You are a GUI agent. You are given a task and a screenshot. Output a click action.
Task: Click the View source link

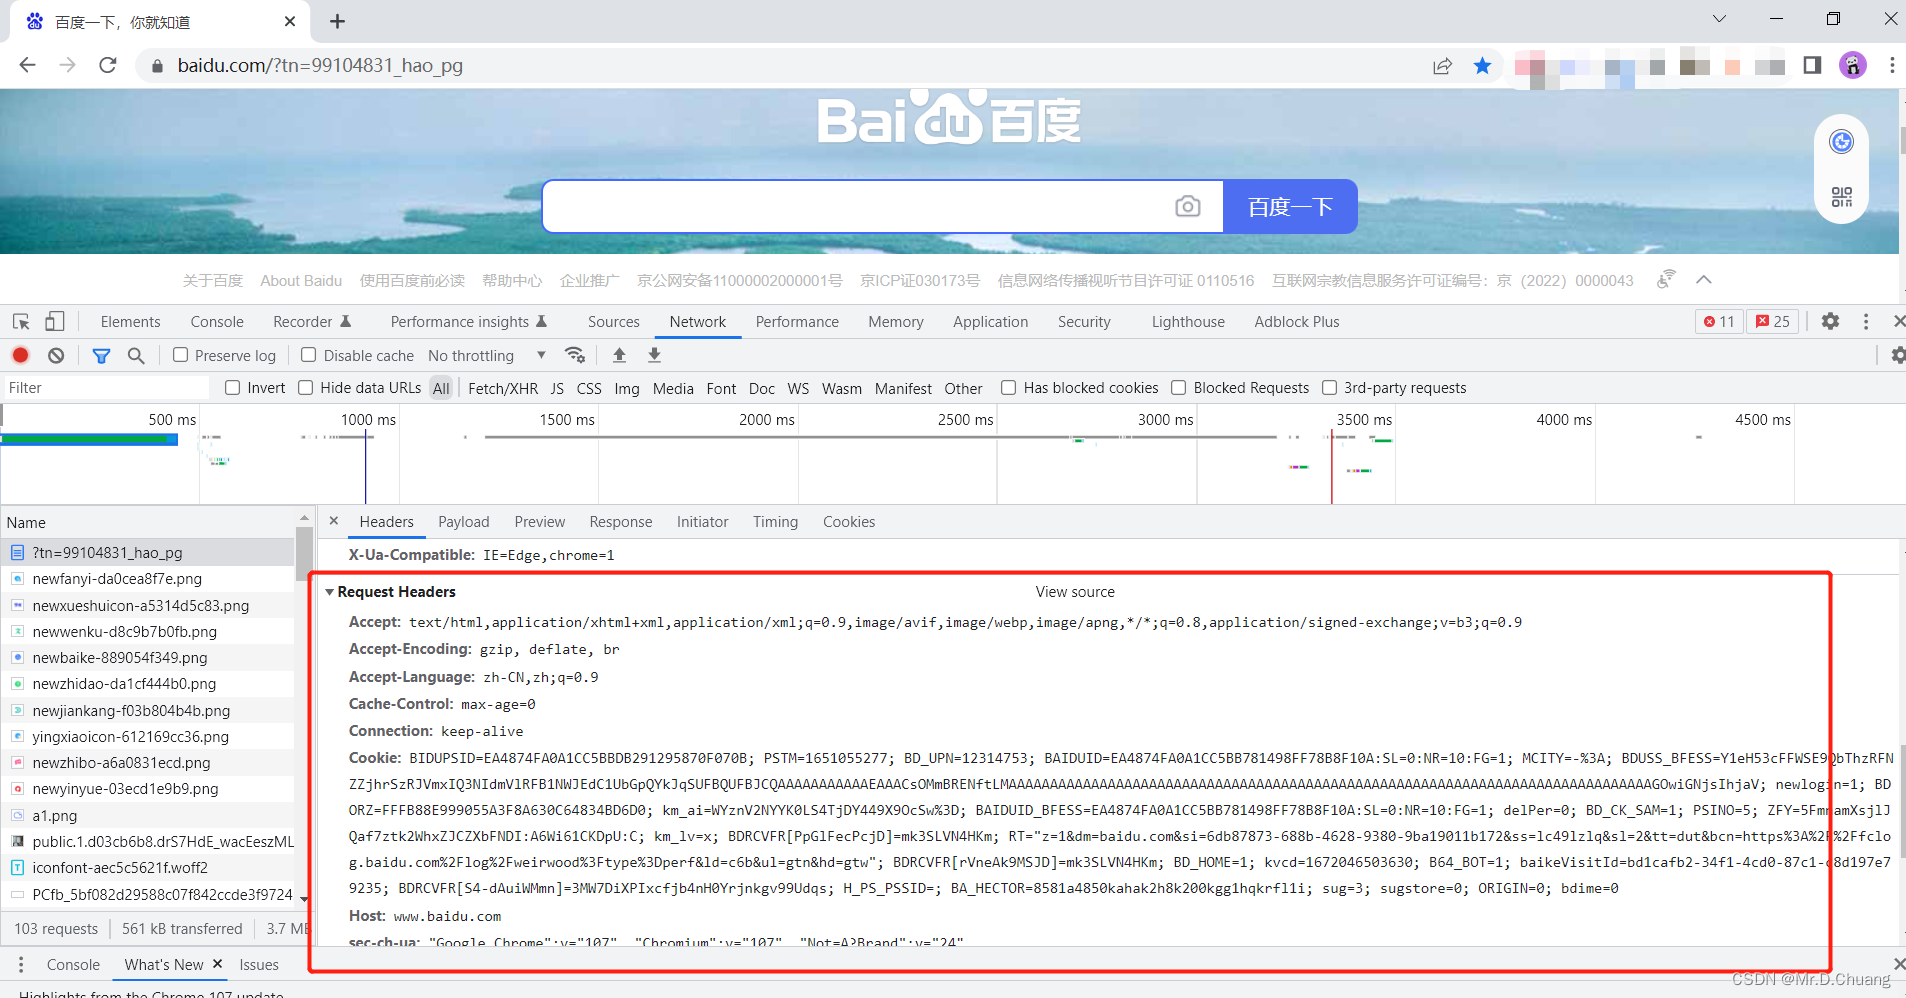[x=1074, y=591]
